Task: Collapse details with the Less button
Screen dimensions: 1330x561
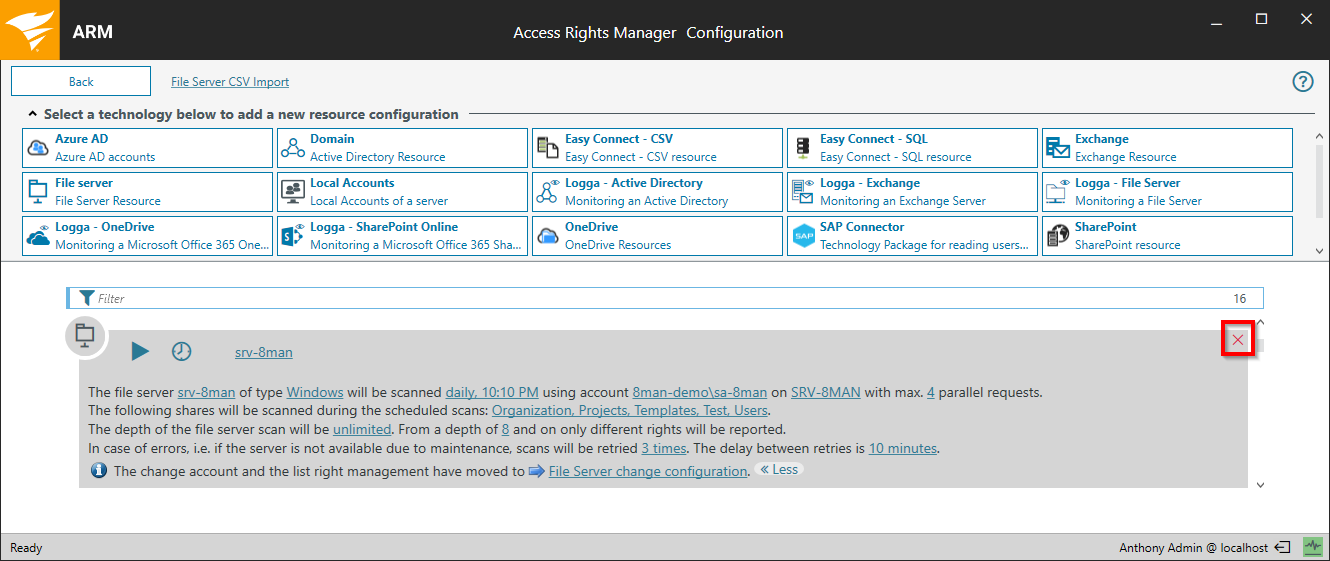Action: pyautogui.click(x=780, y=469)
